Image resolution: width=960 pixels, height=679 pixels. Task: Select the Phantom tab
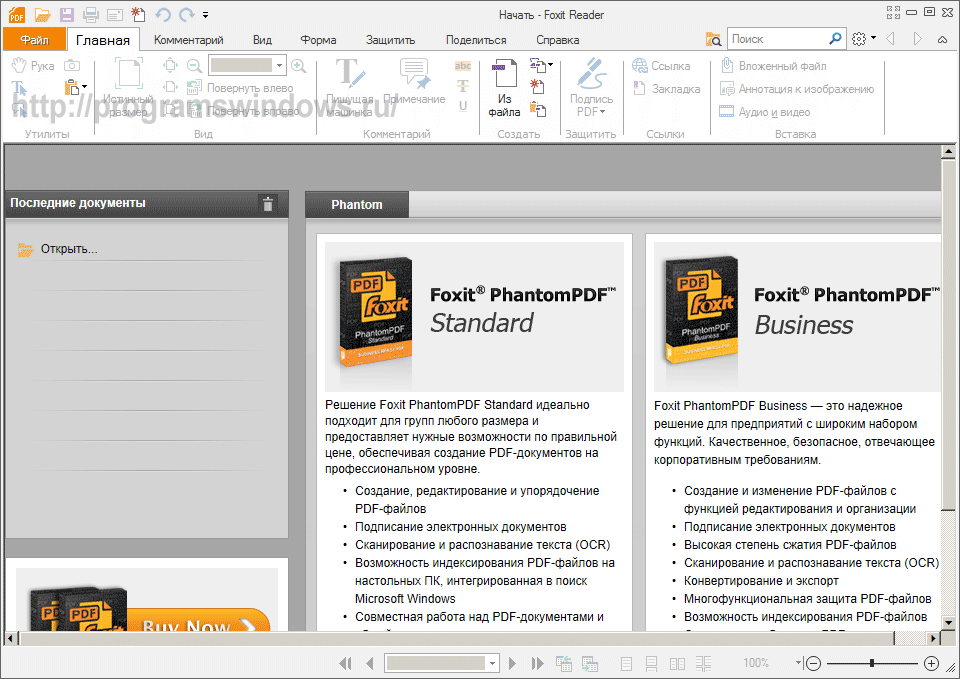coord(357,204)
